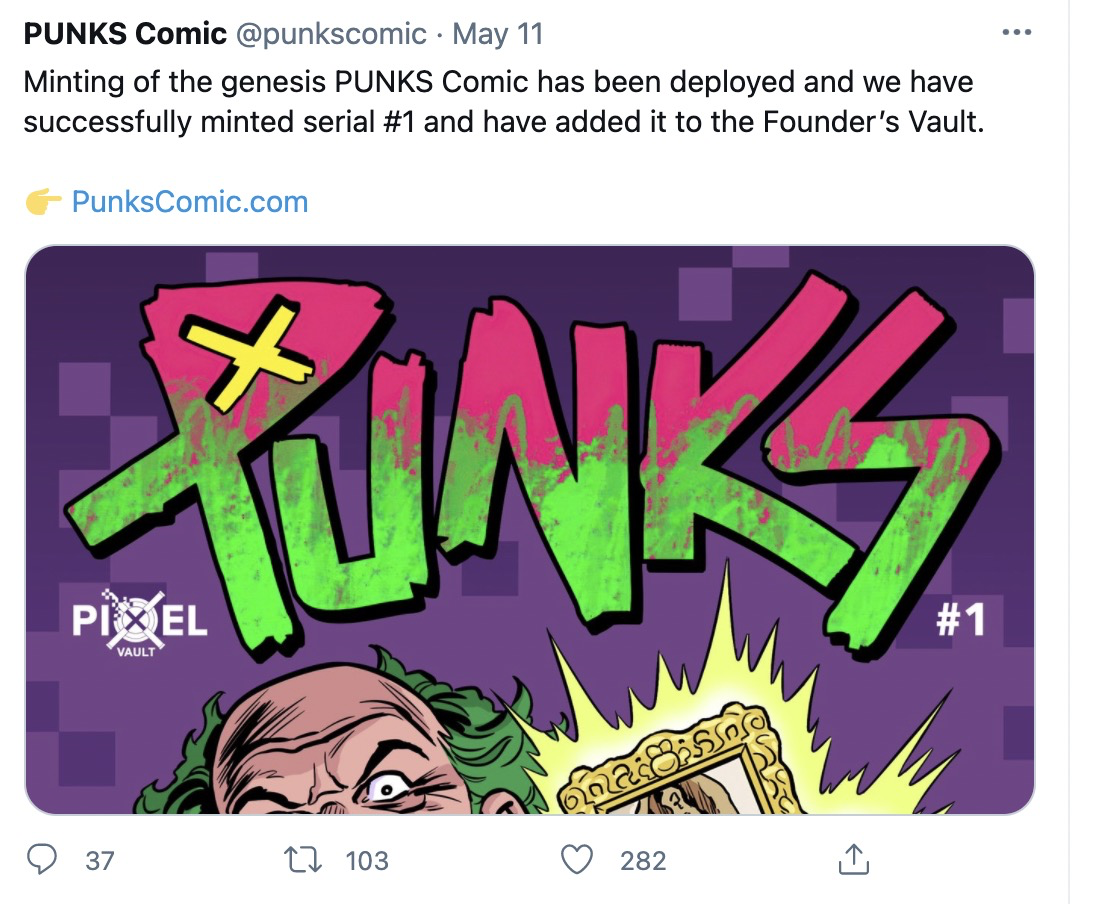
Task: Open the three-dot more options menu
Action: click(1016, 32)
